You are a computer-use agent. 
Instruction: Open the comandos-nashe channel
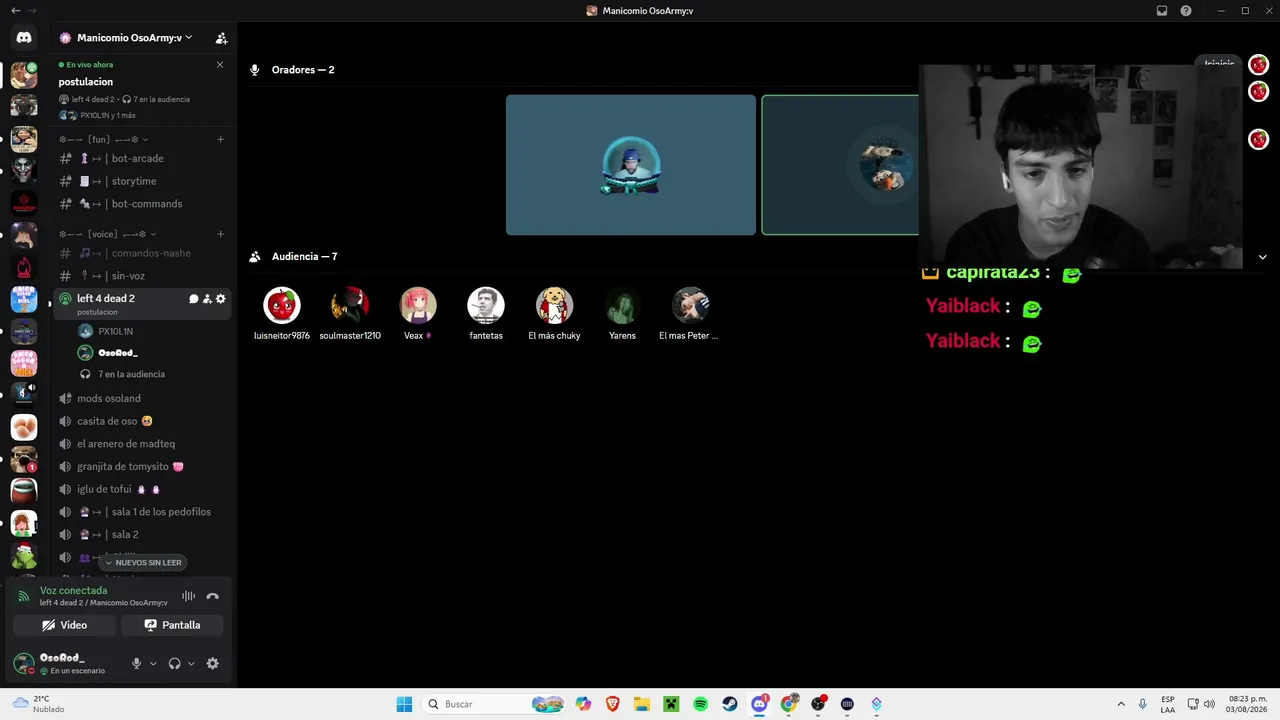(142, 253)
